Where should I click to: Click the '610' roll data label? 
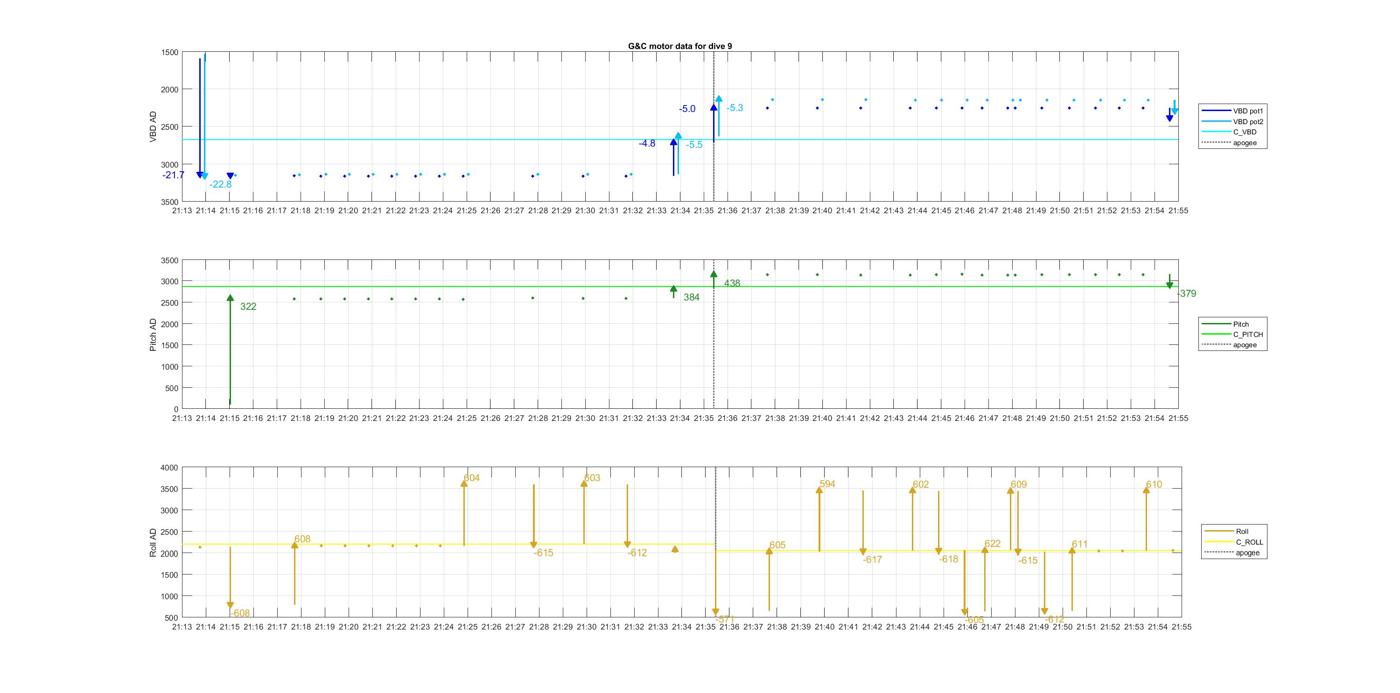[1154, 484]
